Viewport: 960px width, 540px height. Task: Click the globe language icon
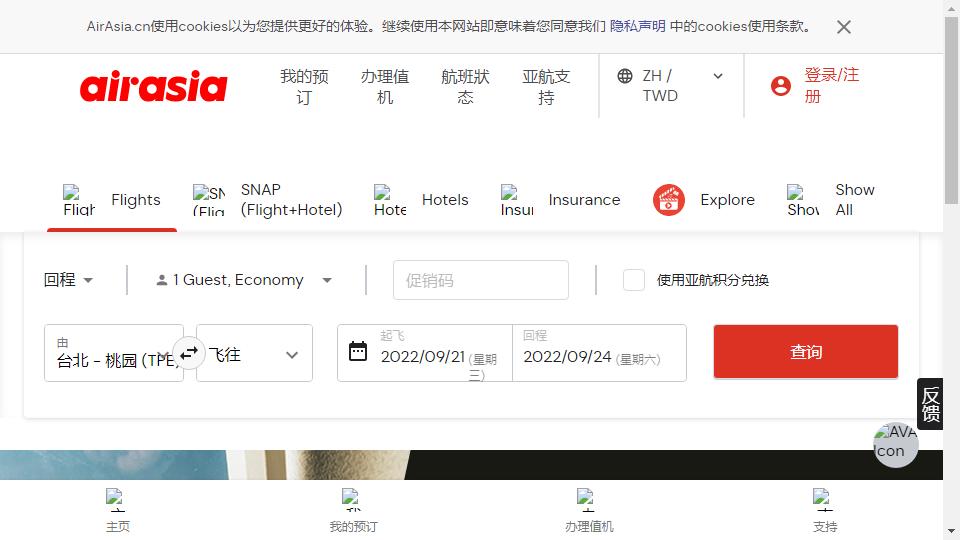(624, 76)
